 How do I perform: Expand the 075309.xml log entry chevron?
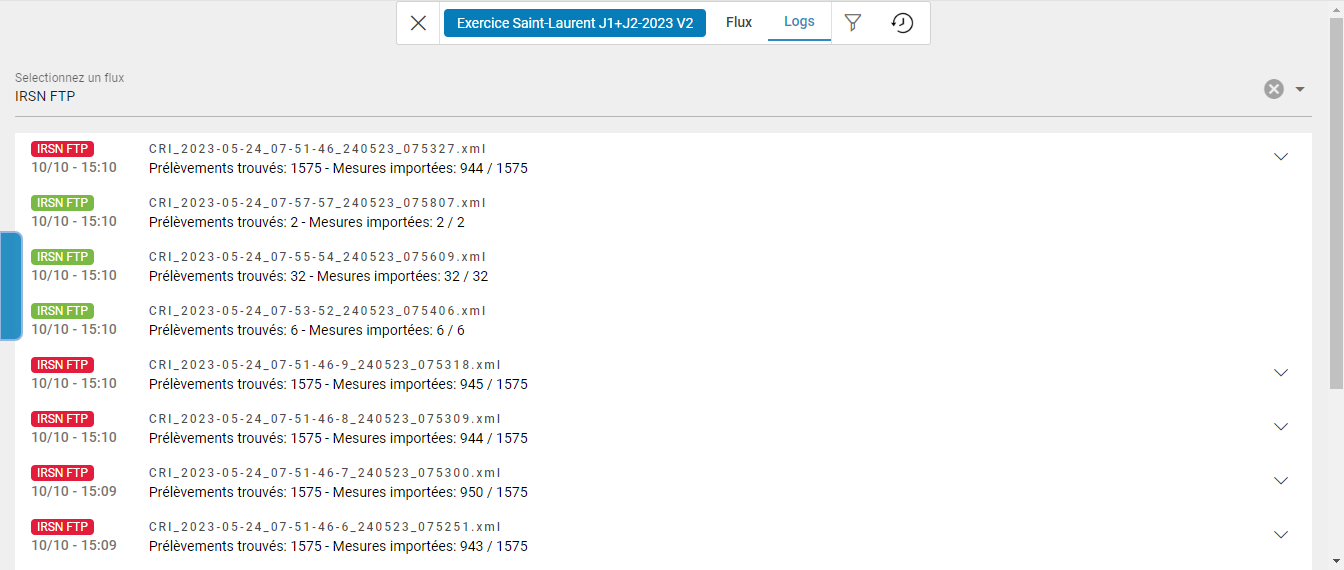pos(1281,427)
